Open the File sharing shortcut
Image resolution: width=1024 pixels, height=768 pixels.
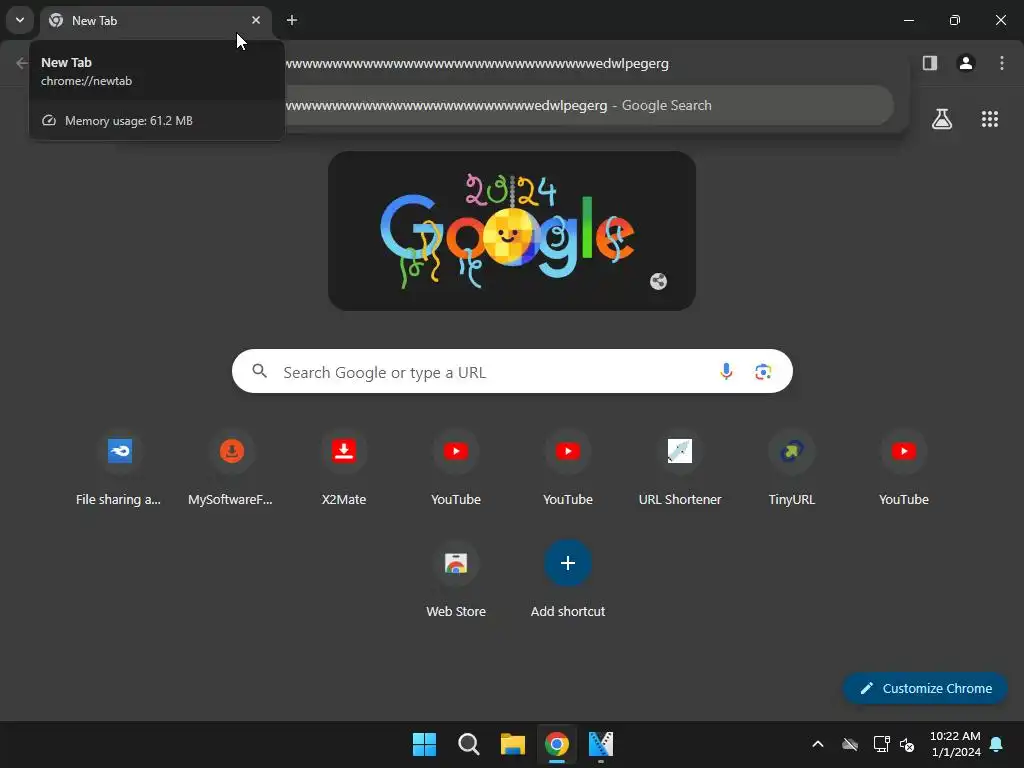(120, 468)
